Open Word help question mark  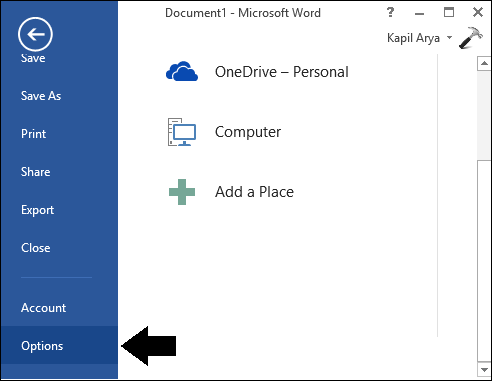click(390, 13)
